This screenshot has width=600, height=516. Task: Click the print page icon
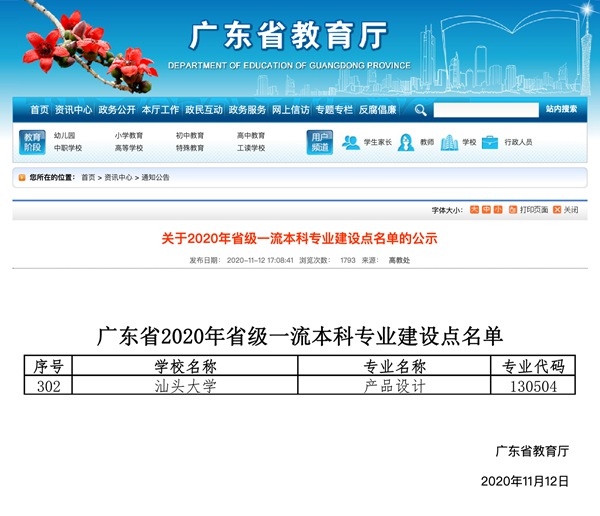click(x=513, y=209)
